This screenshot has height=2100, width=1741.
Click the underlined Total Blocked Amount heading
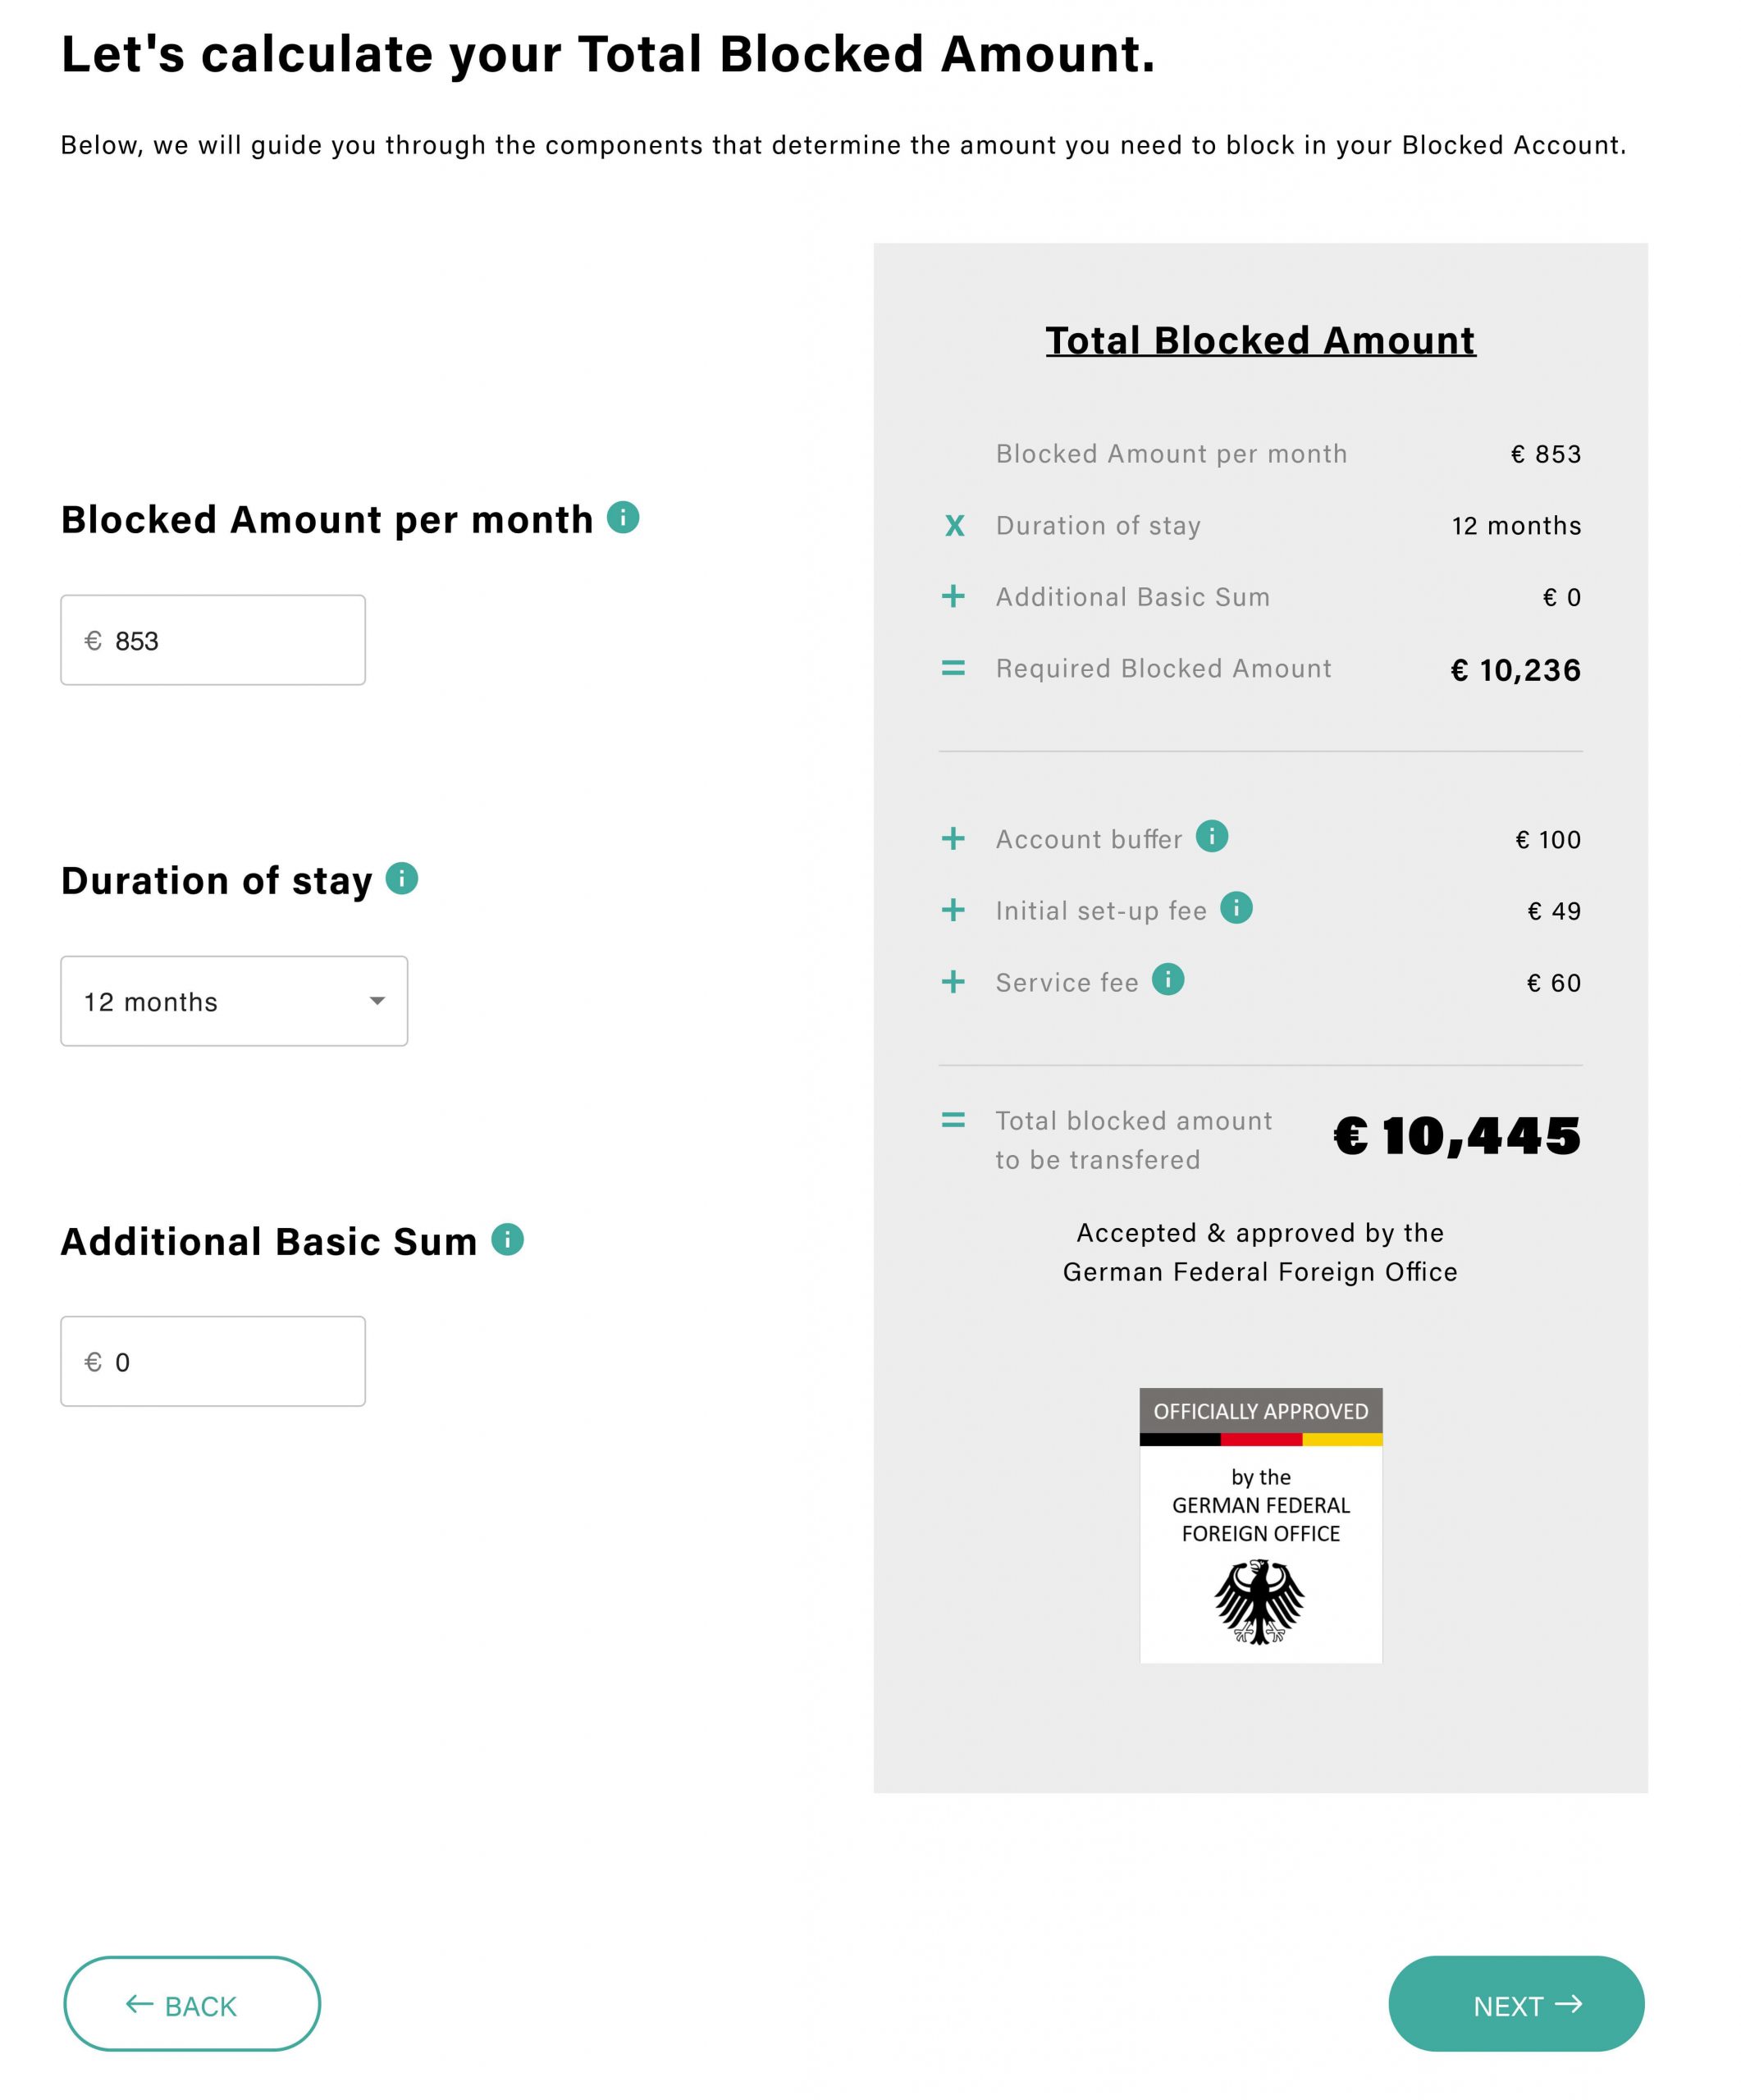point(1260,340)
